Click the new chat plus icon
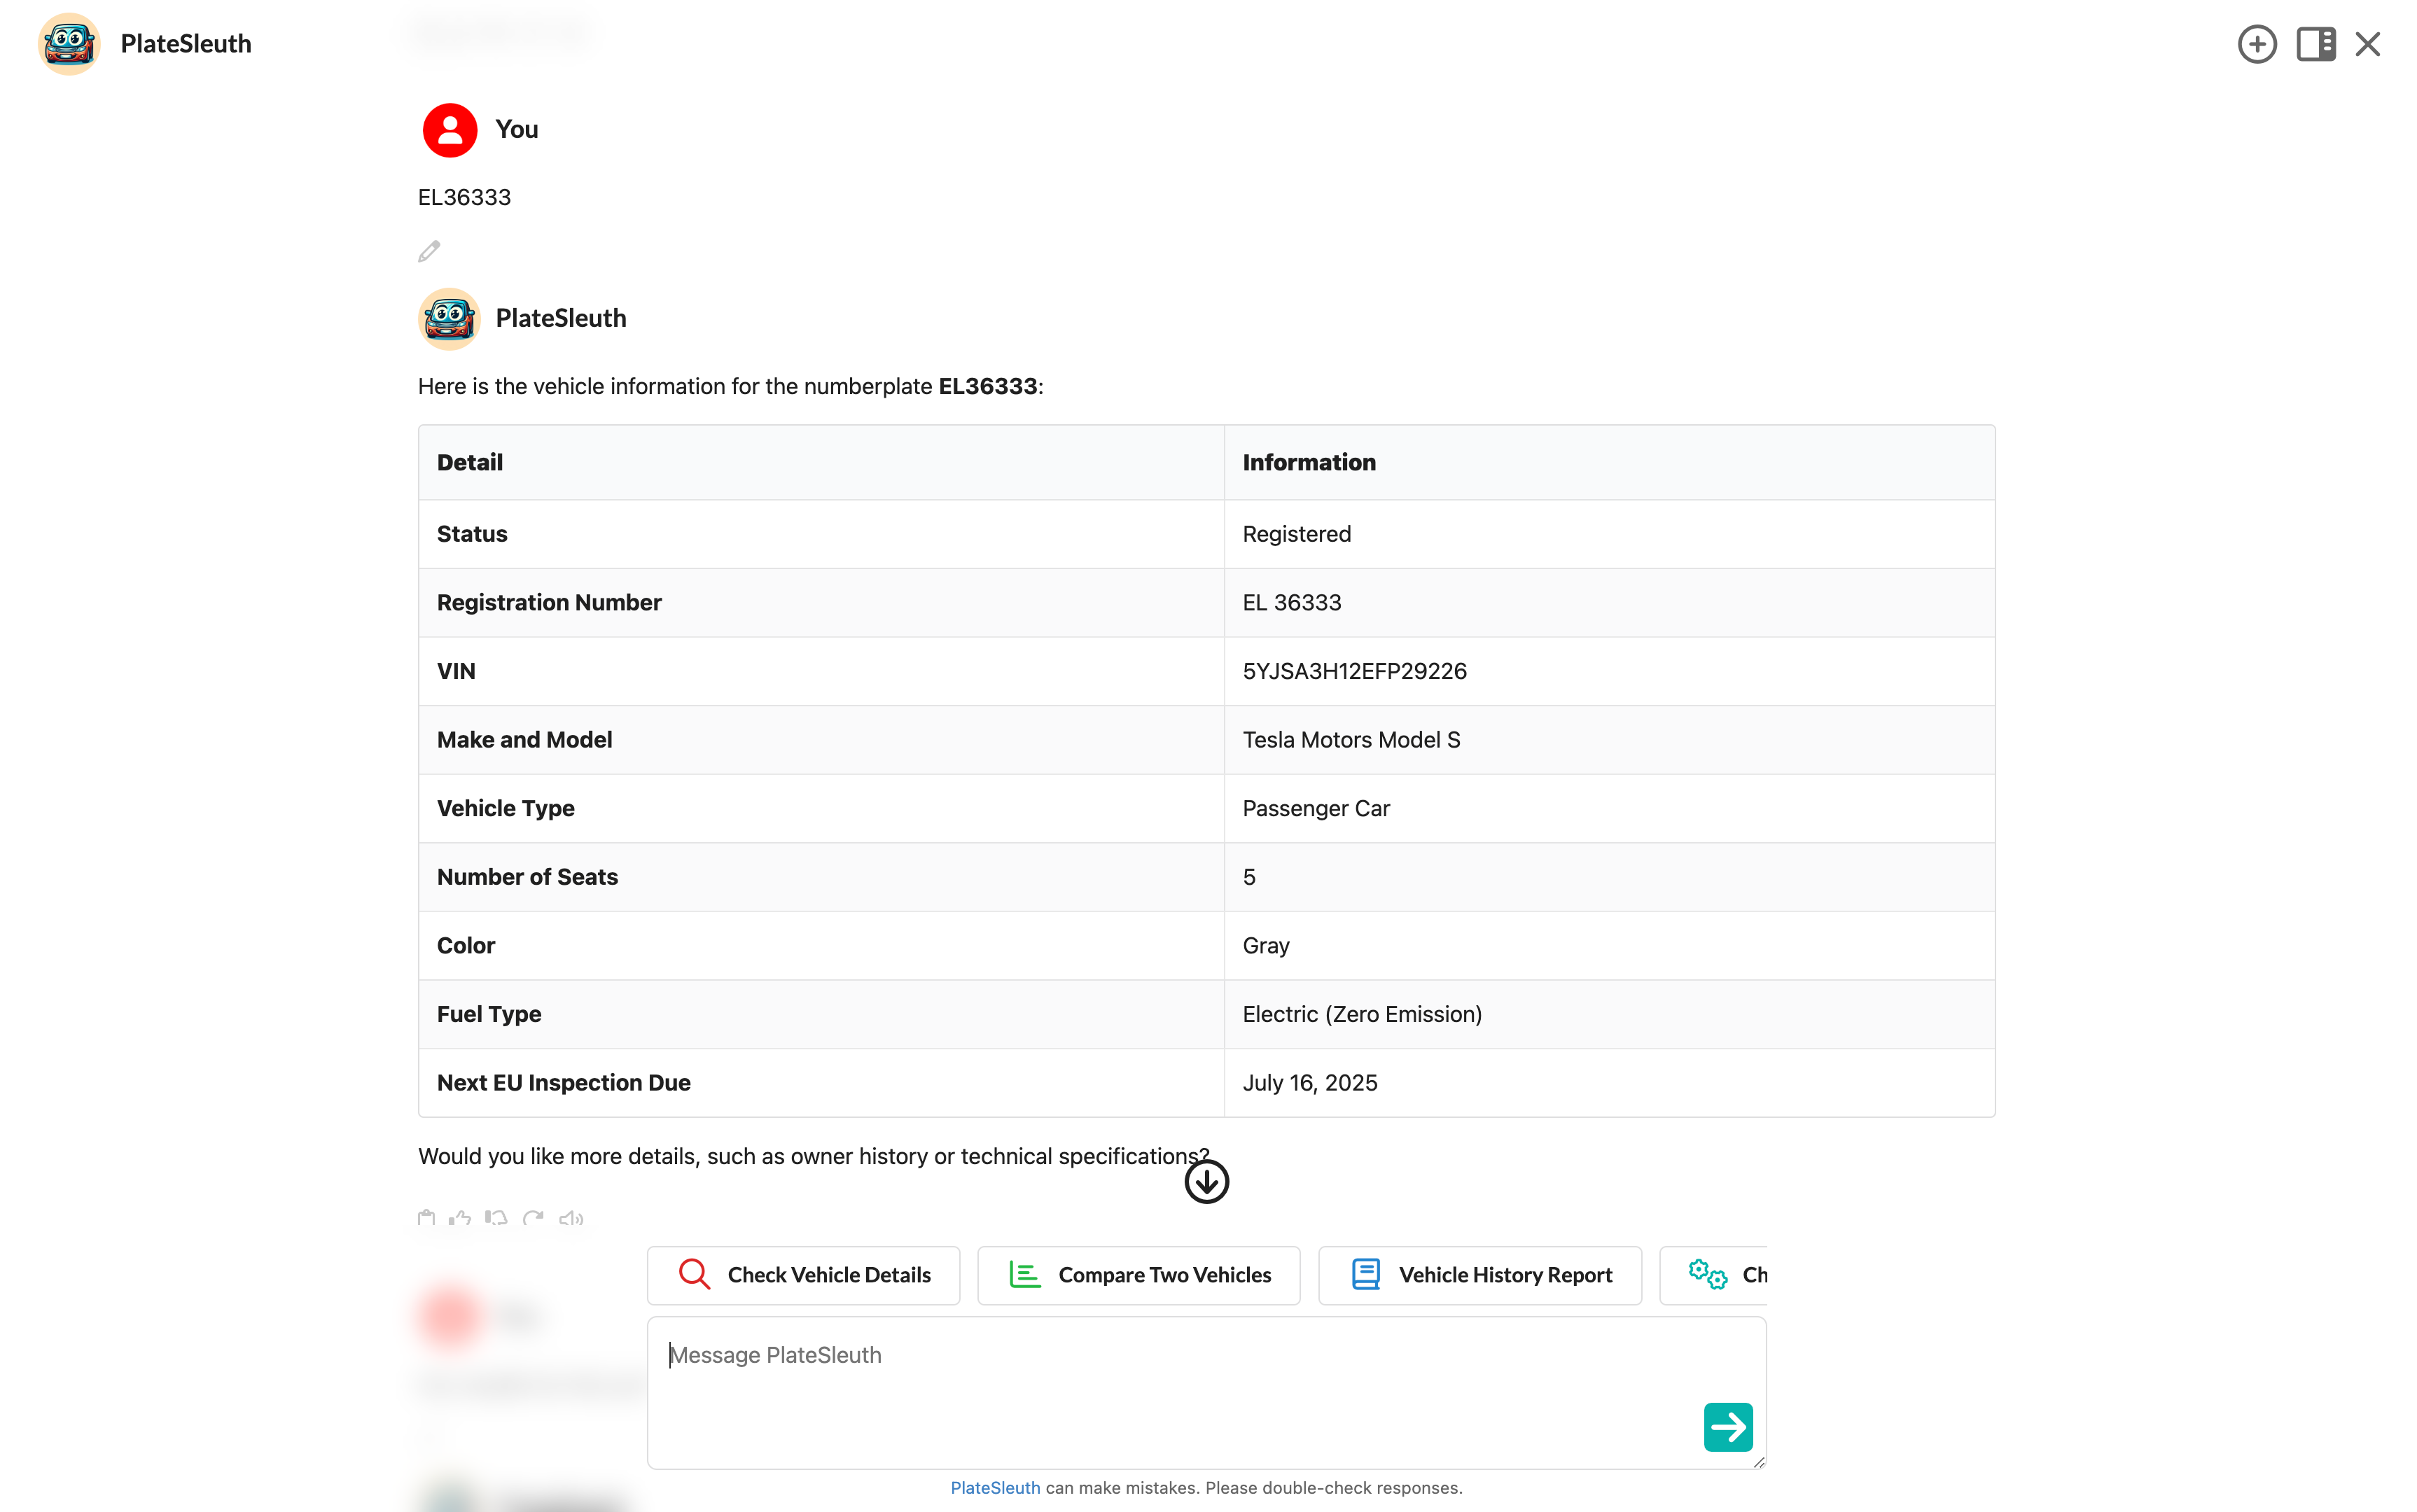This screenshot has height=1512, width=2417. tap(2256, 44)
